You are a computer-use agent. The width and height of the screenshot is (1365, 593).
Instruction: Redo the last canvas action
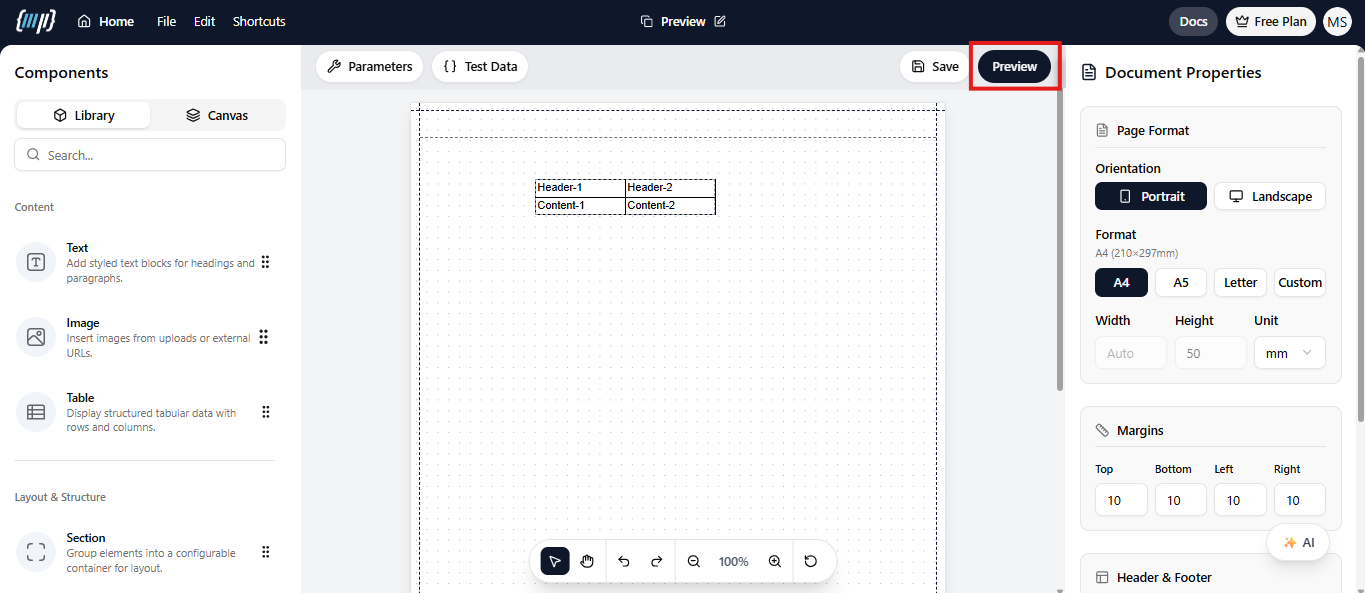[x=657, y=561]
